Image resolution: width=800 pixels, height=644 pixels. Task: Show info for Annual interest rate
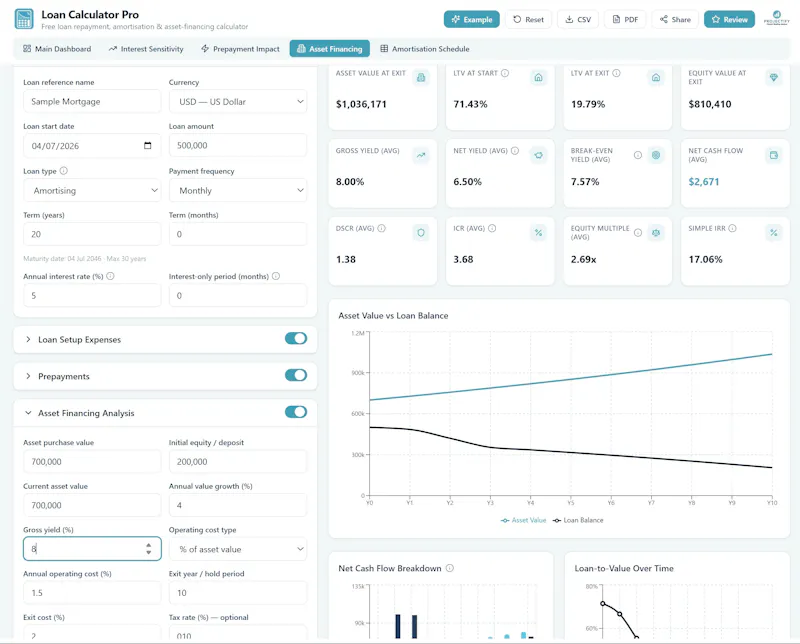click(110, 276)
